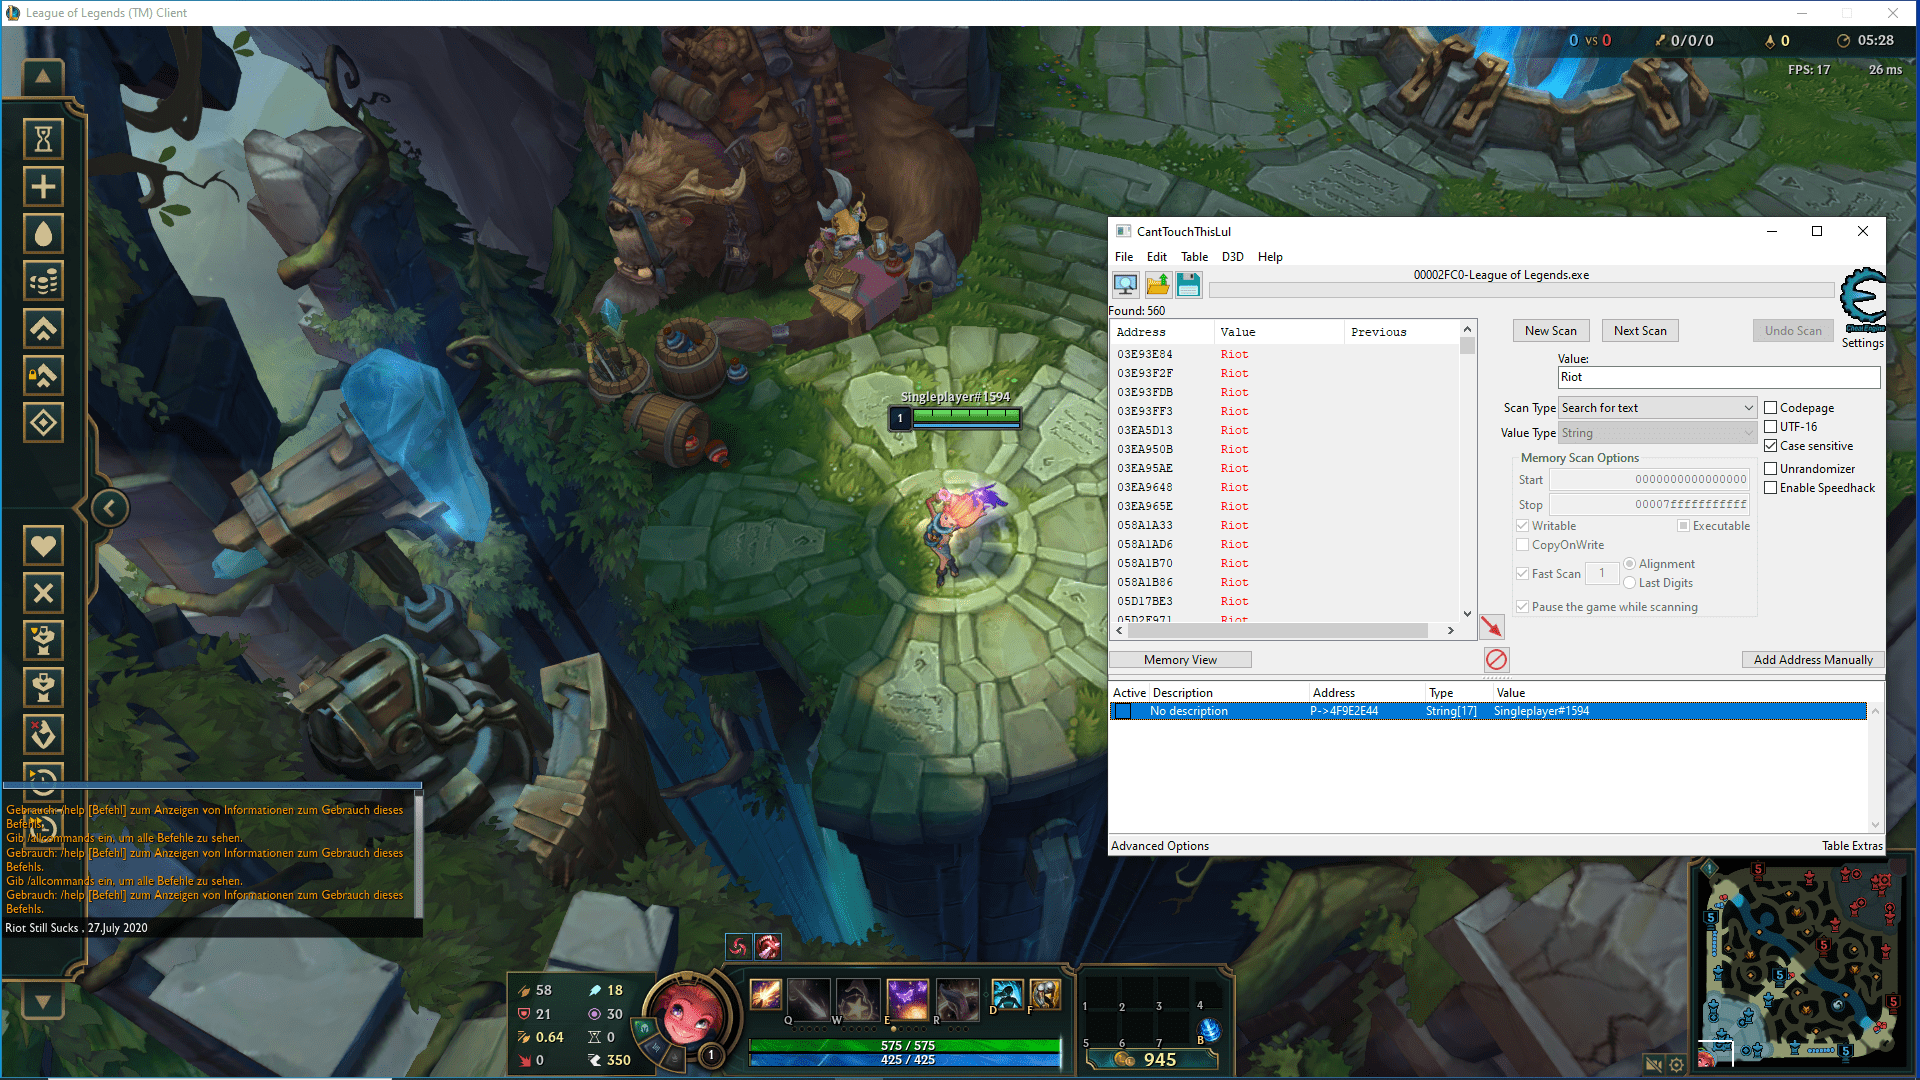The width and height of the screenshot is (1920, 1080).
Task: Click the Cheat Engine select process icon
Action: 1125,285
